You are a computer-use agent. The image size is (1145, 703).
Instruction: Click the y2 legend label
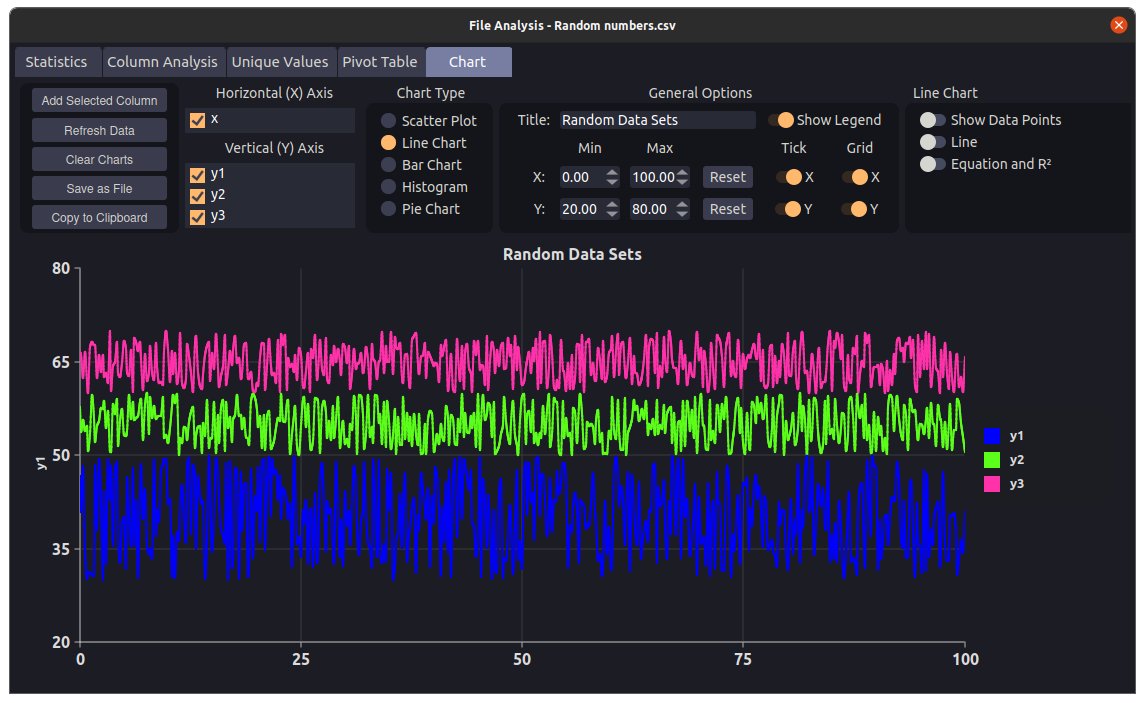point(1016,460)
